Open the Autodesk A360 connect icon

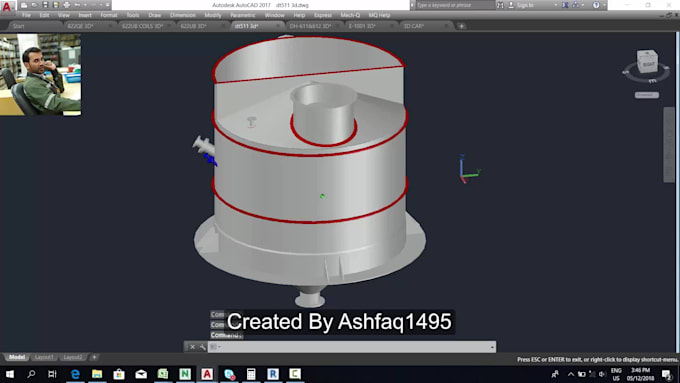coord(575,5)
